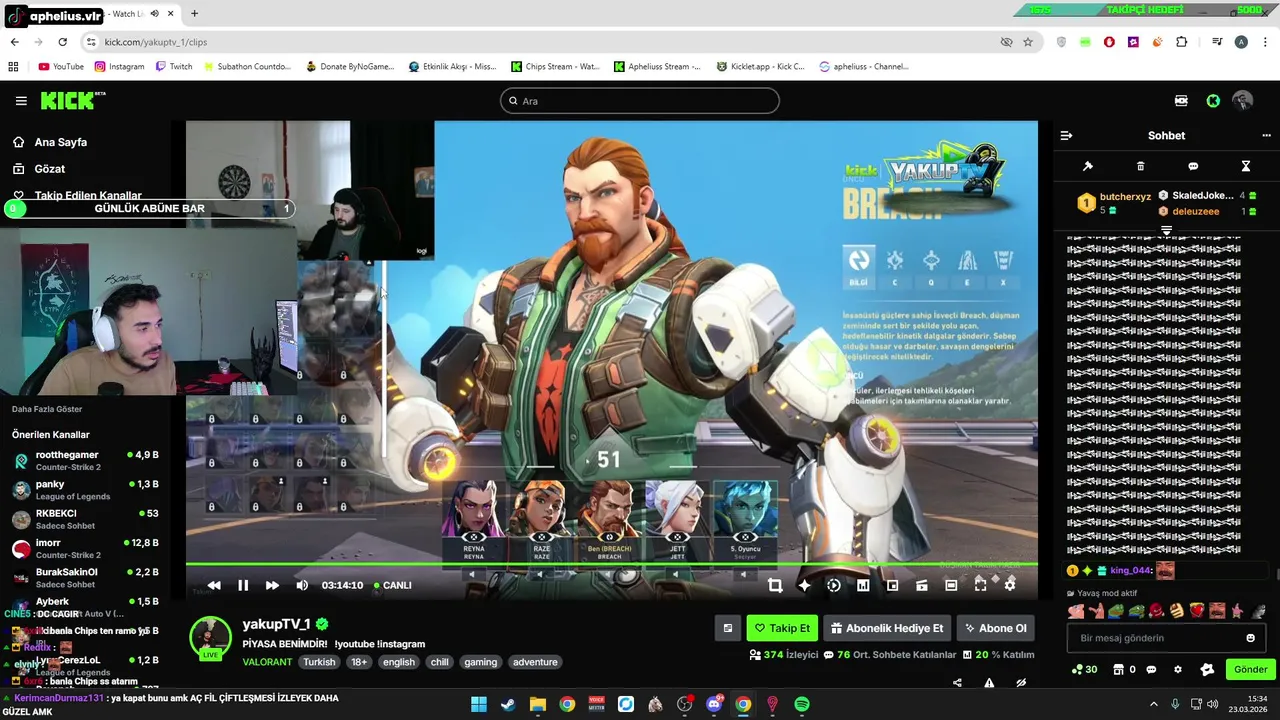Select the VALORANT category link

pyautogui.click(x=267, y=662)
